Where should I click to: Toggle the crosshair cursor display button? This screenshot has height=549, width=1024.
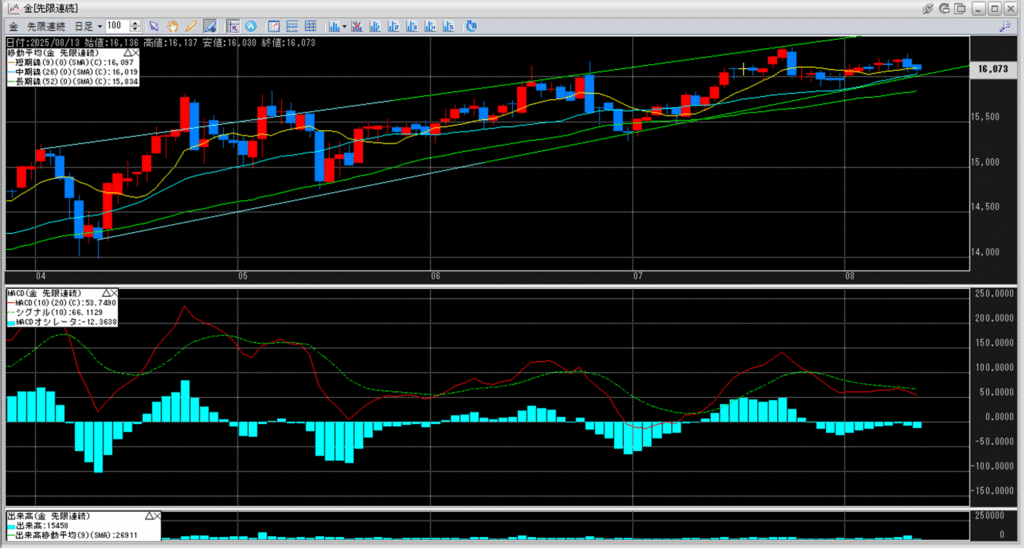tap(231, 25)
